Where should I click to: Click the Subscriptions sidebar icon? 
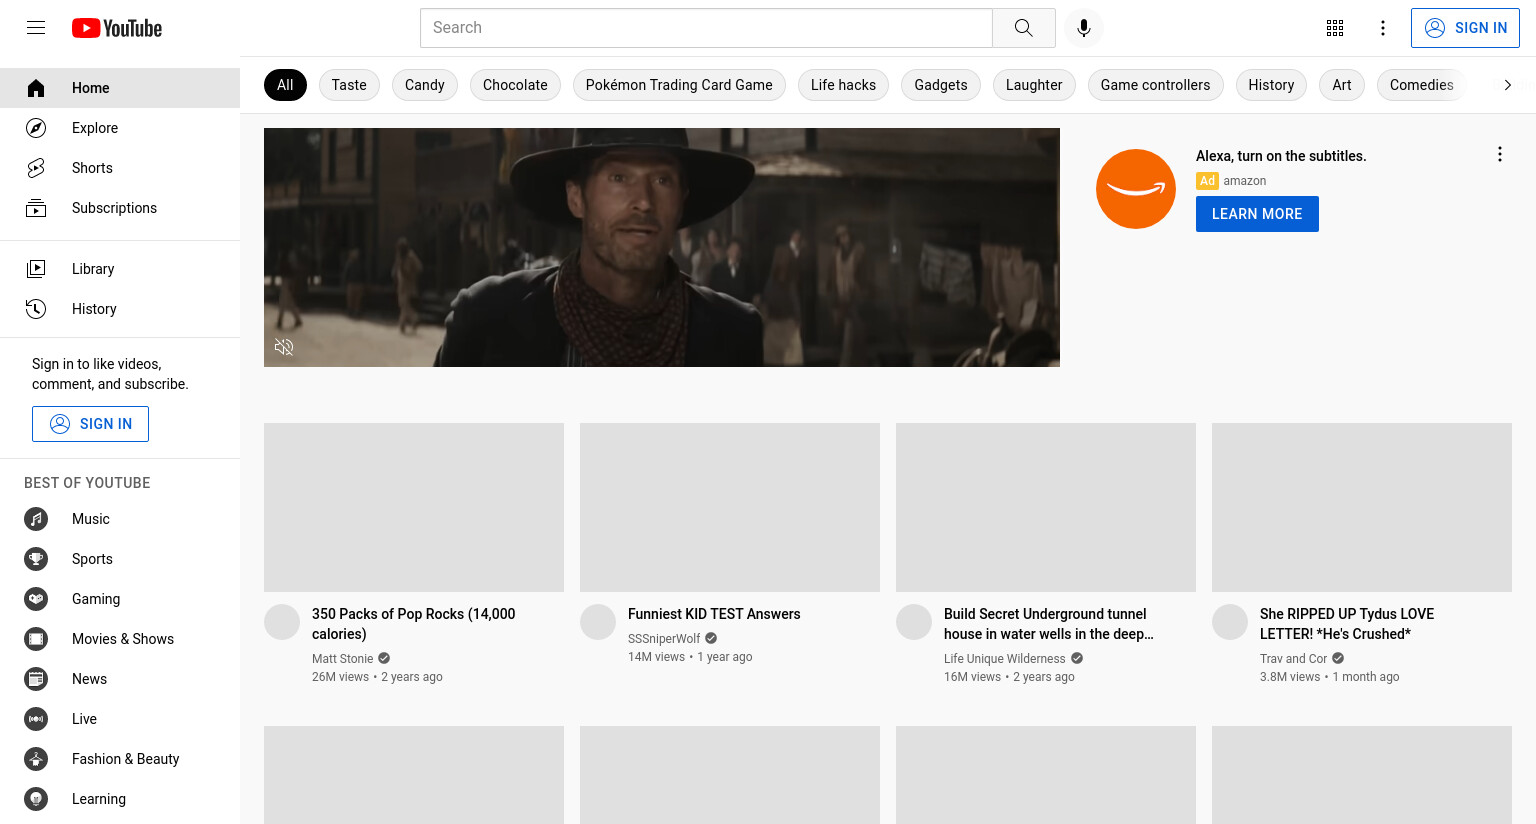coord(36,208)
